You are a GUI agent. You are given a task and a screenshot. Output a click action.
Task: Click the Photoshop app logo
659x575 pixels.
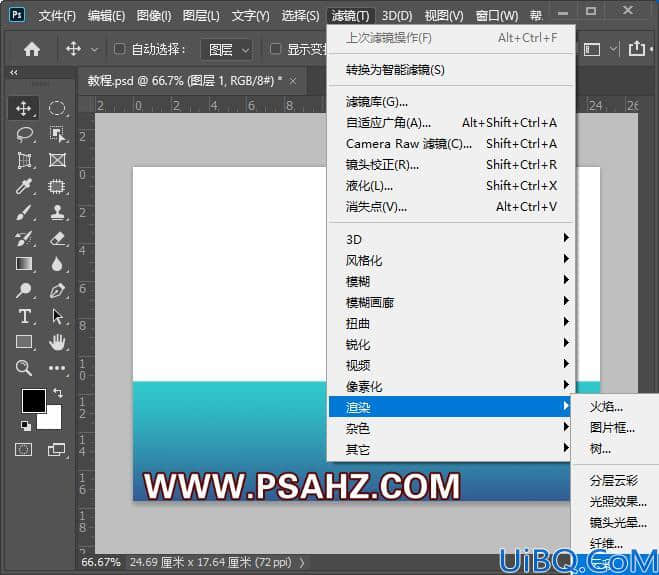[x=17, y=15]
